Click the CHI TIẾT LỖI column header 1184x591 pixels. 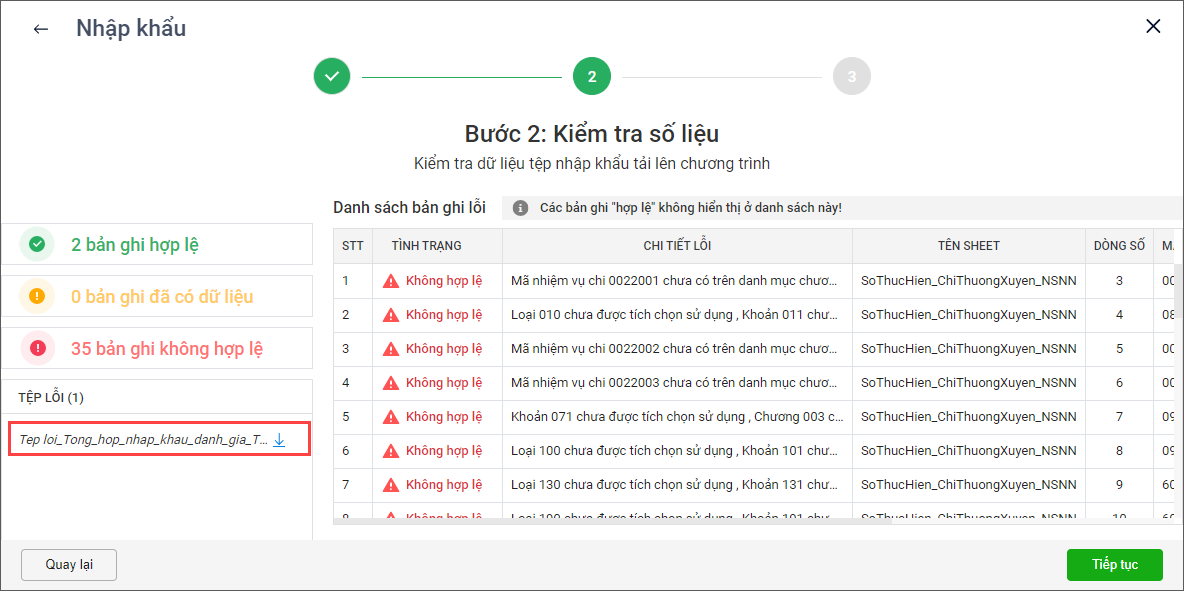(x=677, y=246)
